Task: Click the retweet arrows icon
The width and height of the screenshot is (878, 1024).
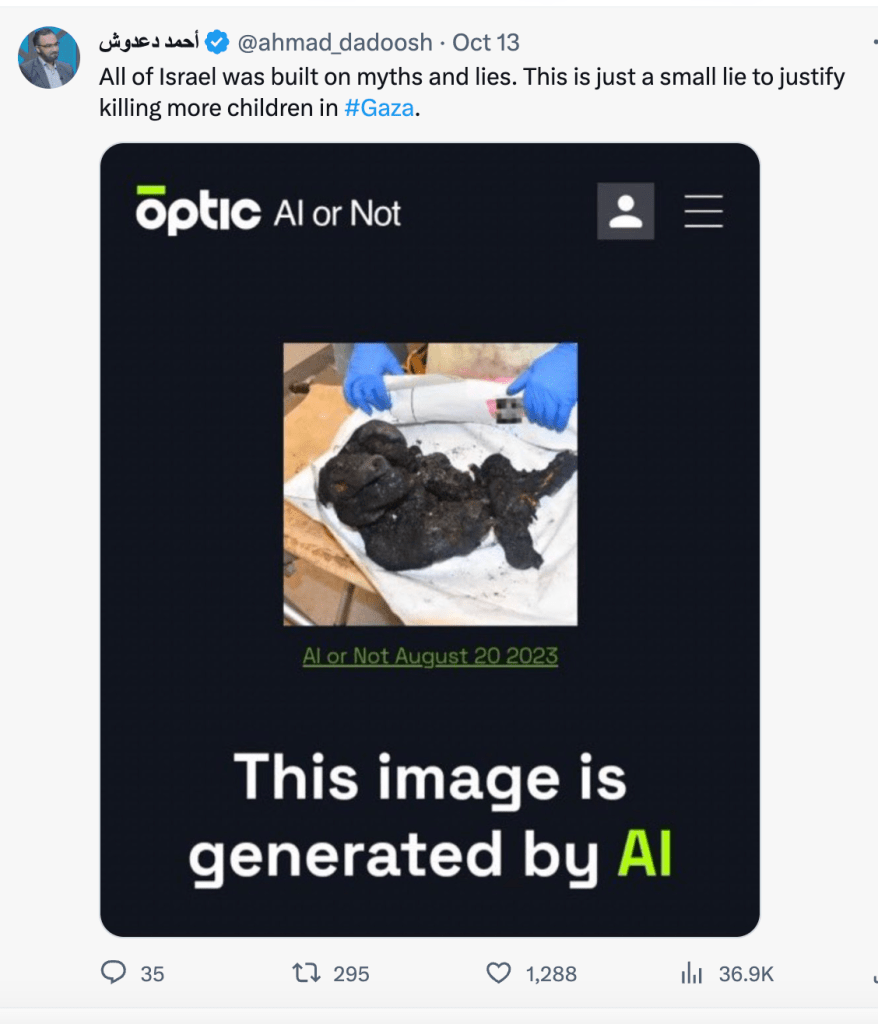Action: click(x=306, y=973)
